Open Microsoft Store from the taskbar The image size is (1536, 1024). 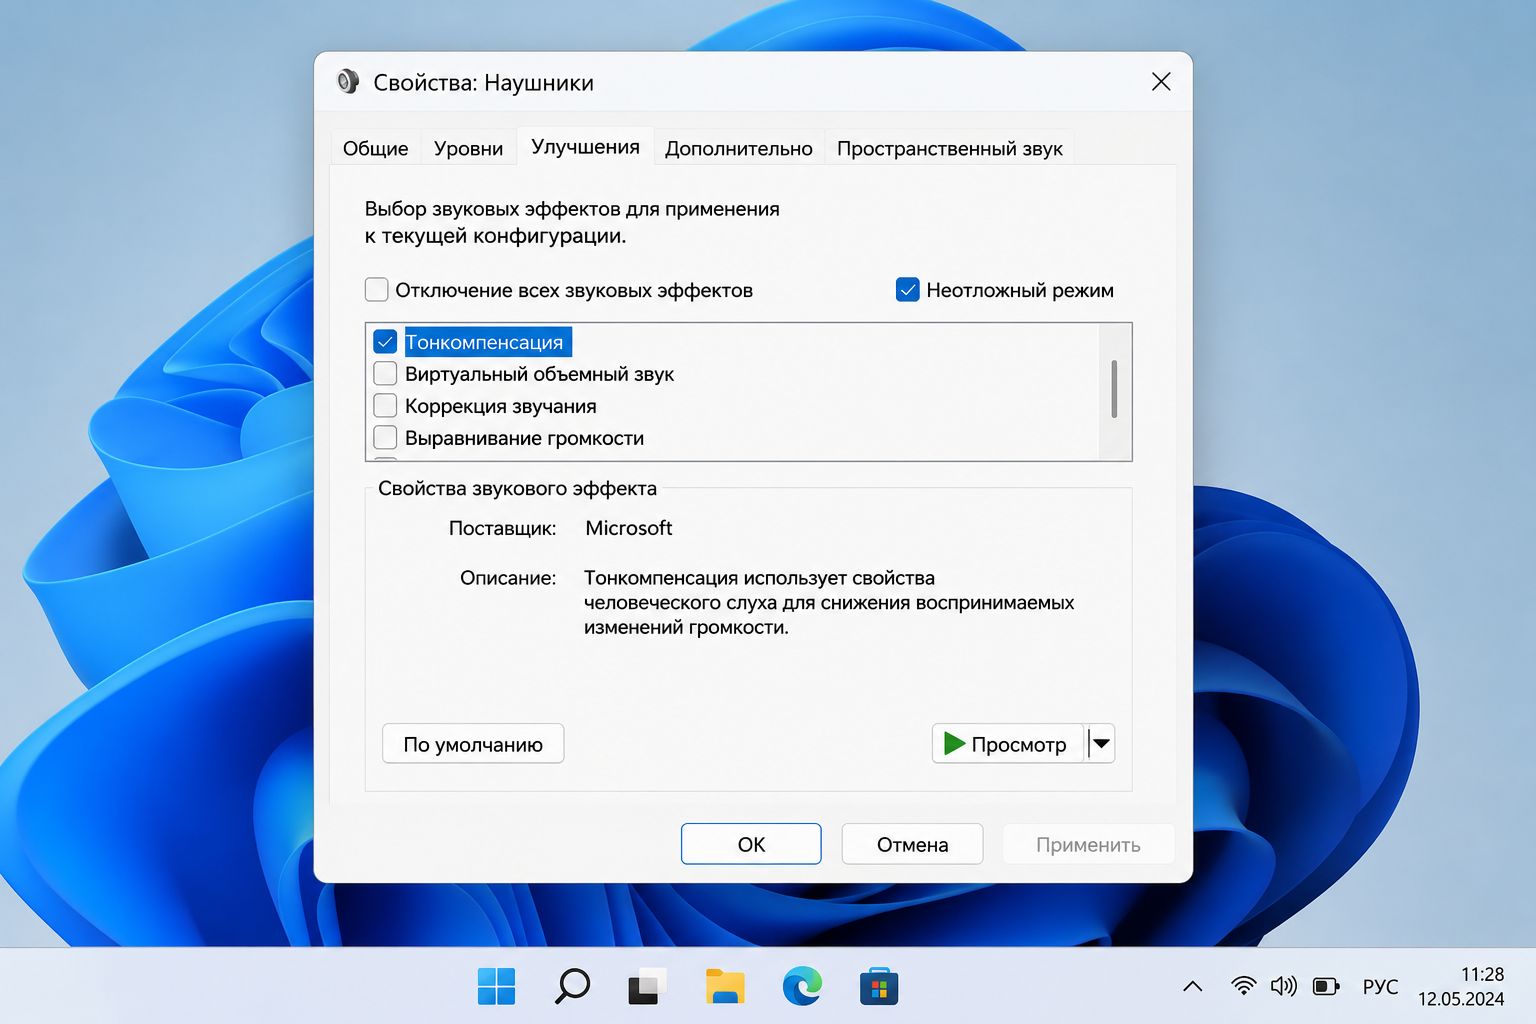(879, 987)
